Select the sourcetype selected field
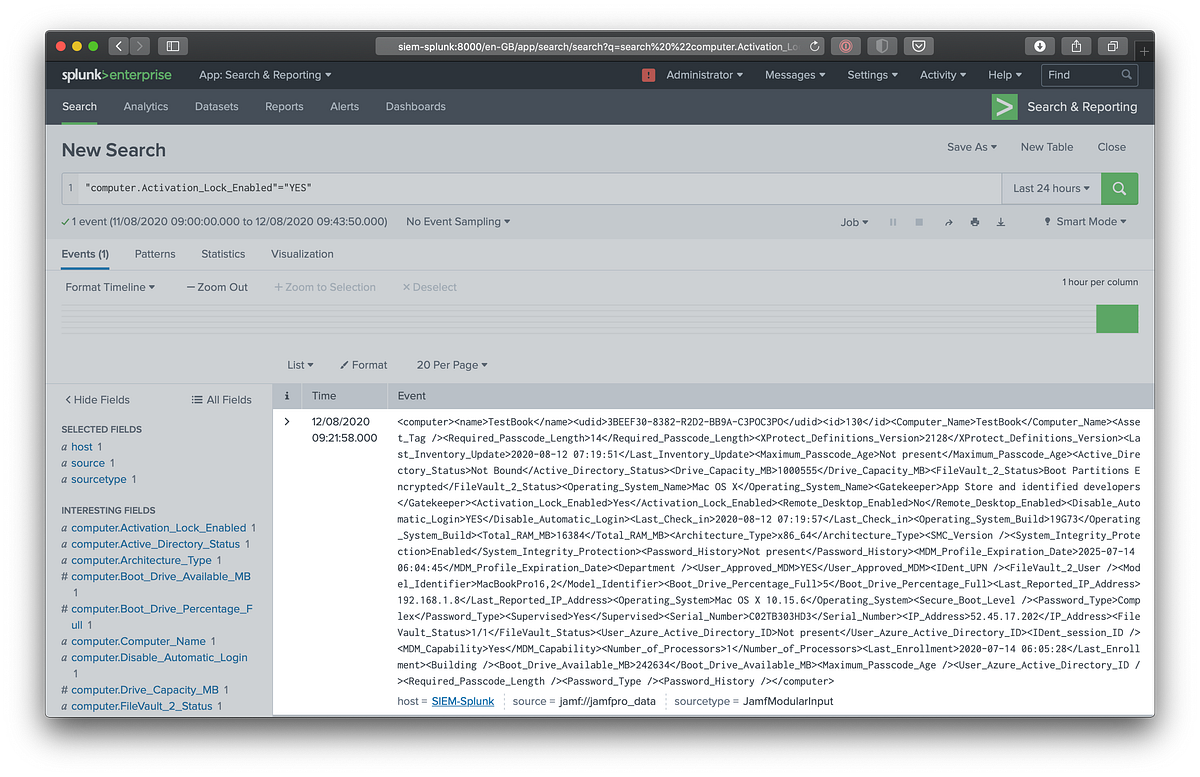This screenshot has height=777, width=1200. pos(99,479)
